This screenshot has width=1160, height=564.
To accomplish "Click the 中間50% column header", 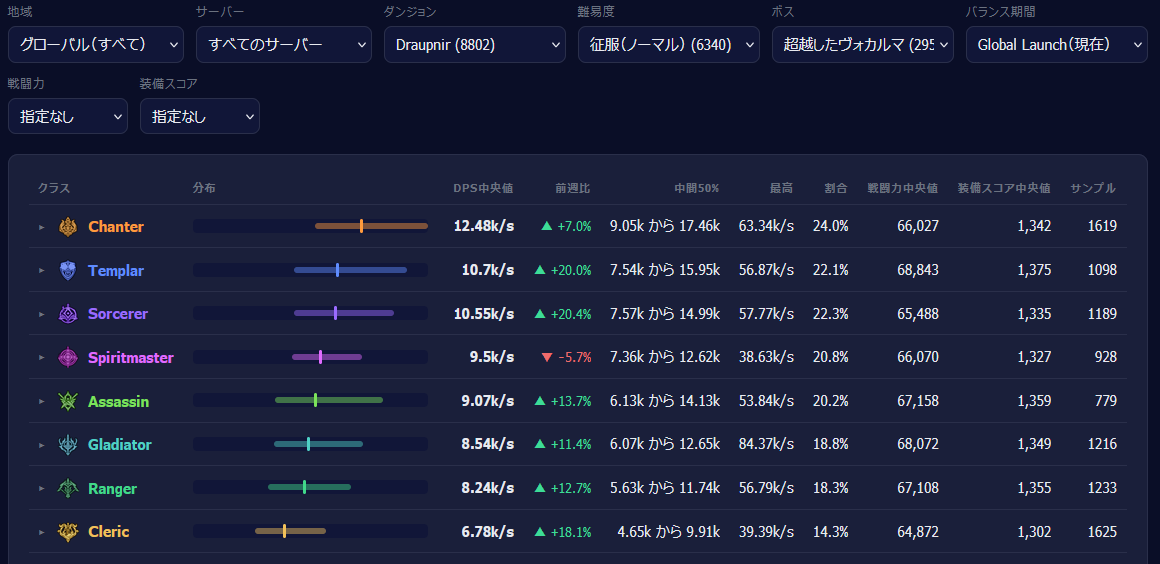I will [696, 188].
